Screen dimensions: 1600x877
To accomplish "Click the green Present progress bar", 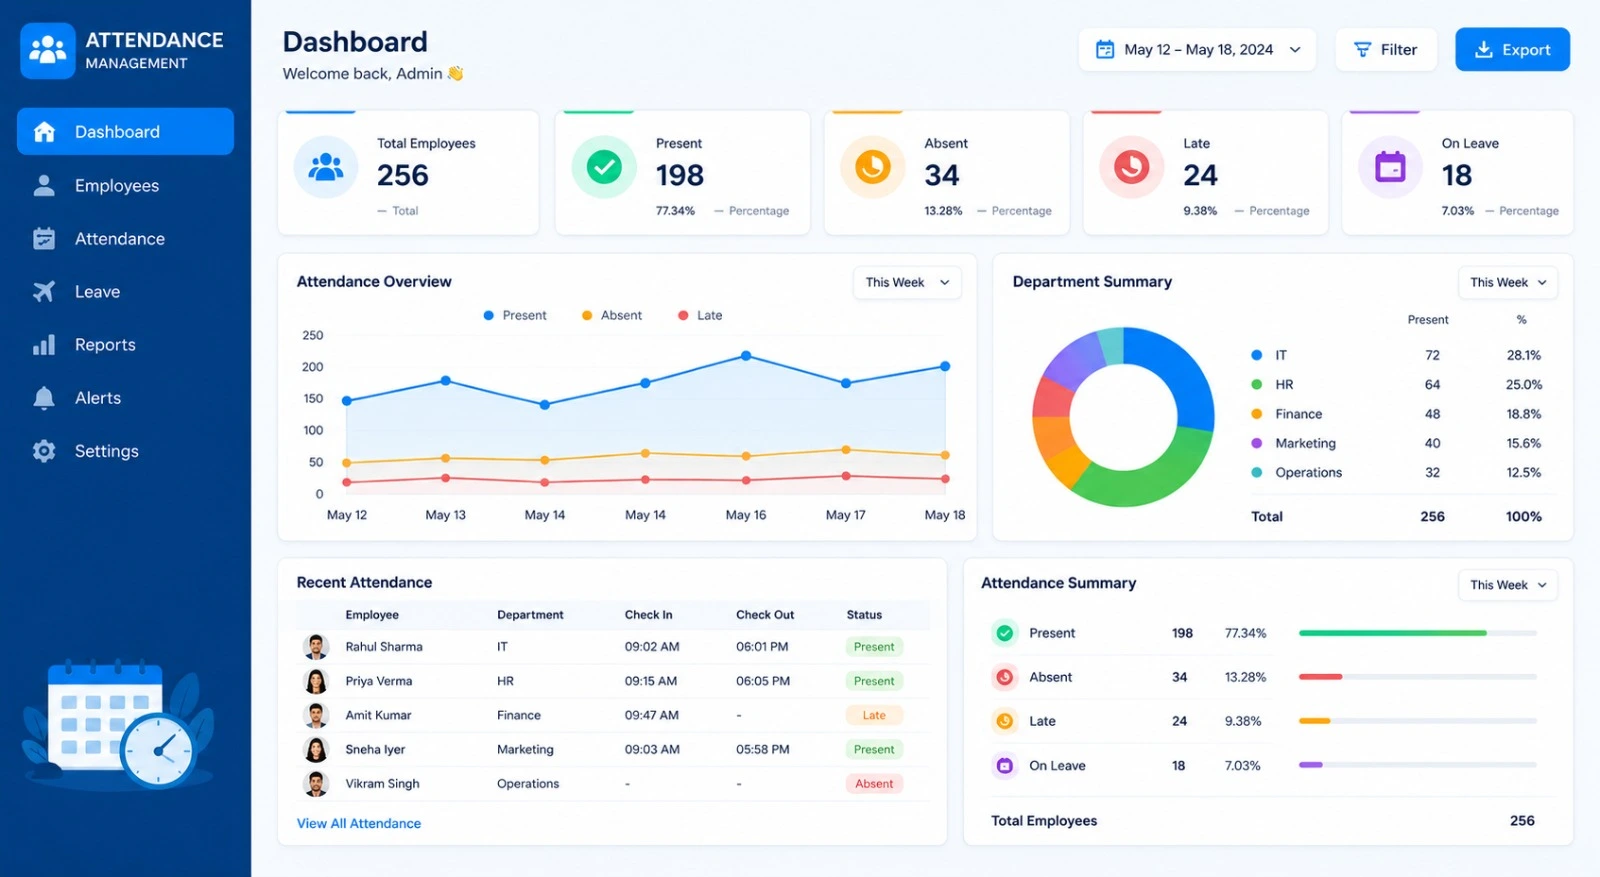I will [1392, 633].
